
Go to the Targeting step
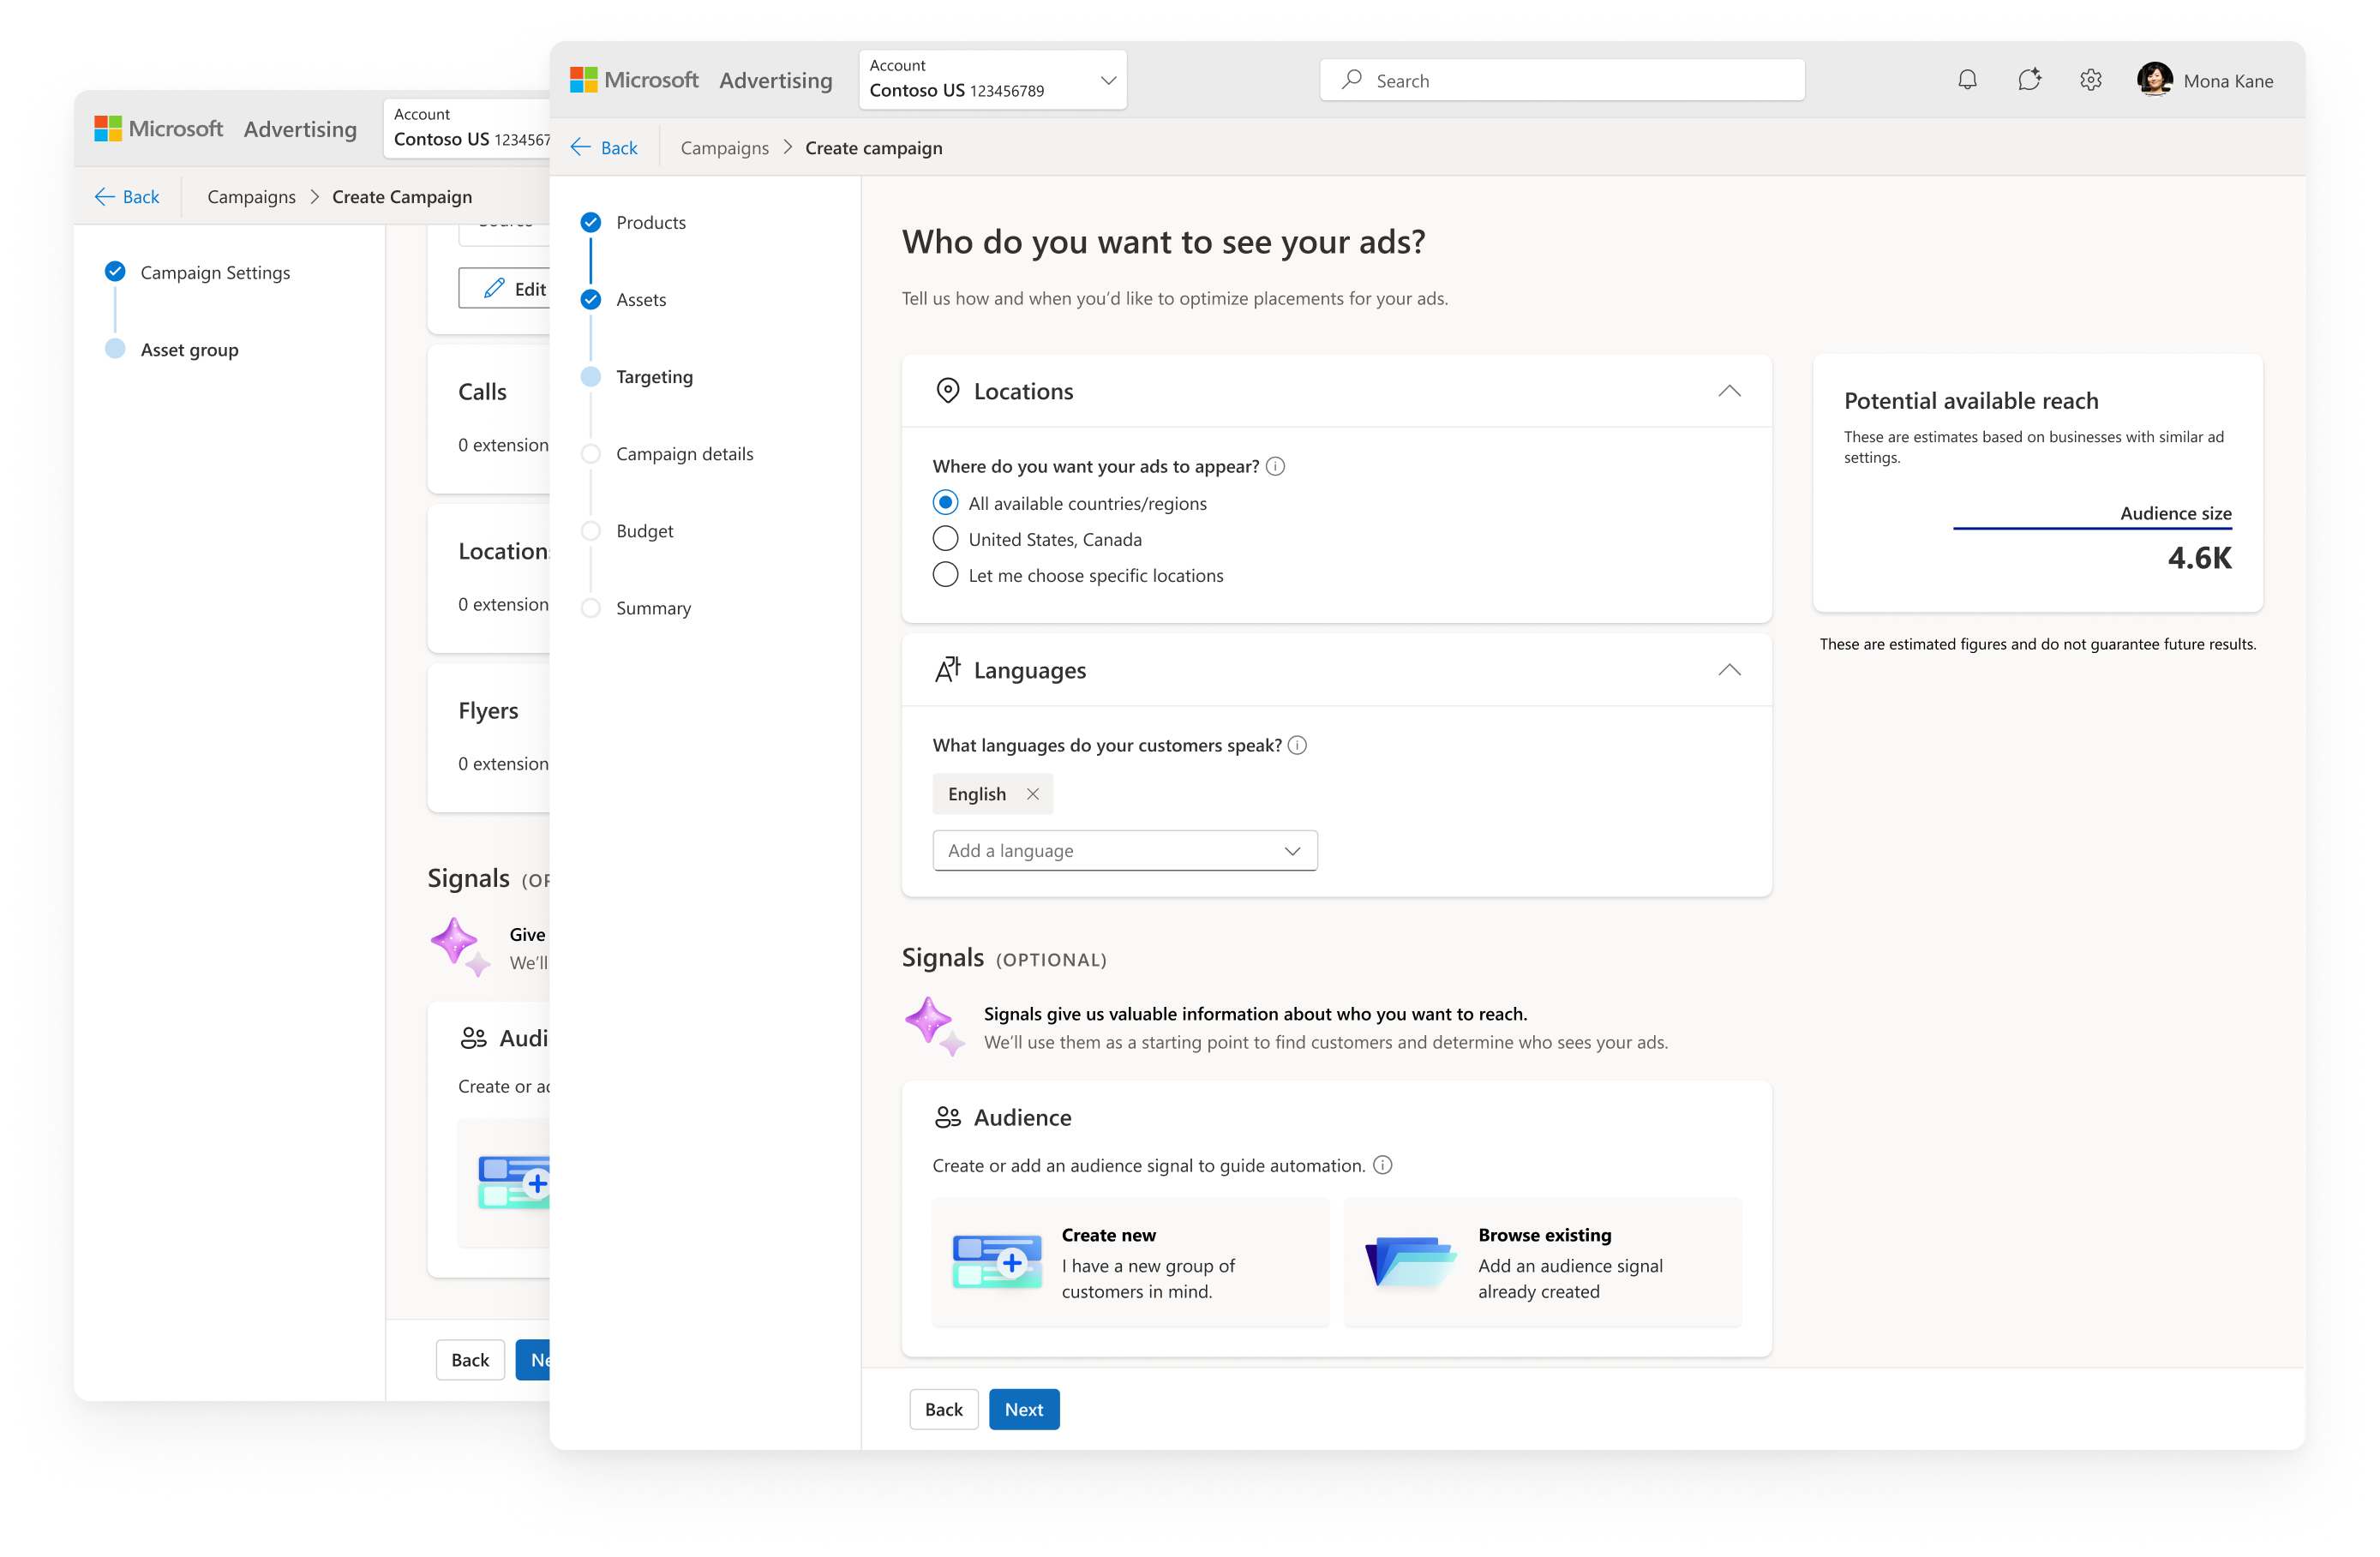coord(654,376)
